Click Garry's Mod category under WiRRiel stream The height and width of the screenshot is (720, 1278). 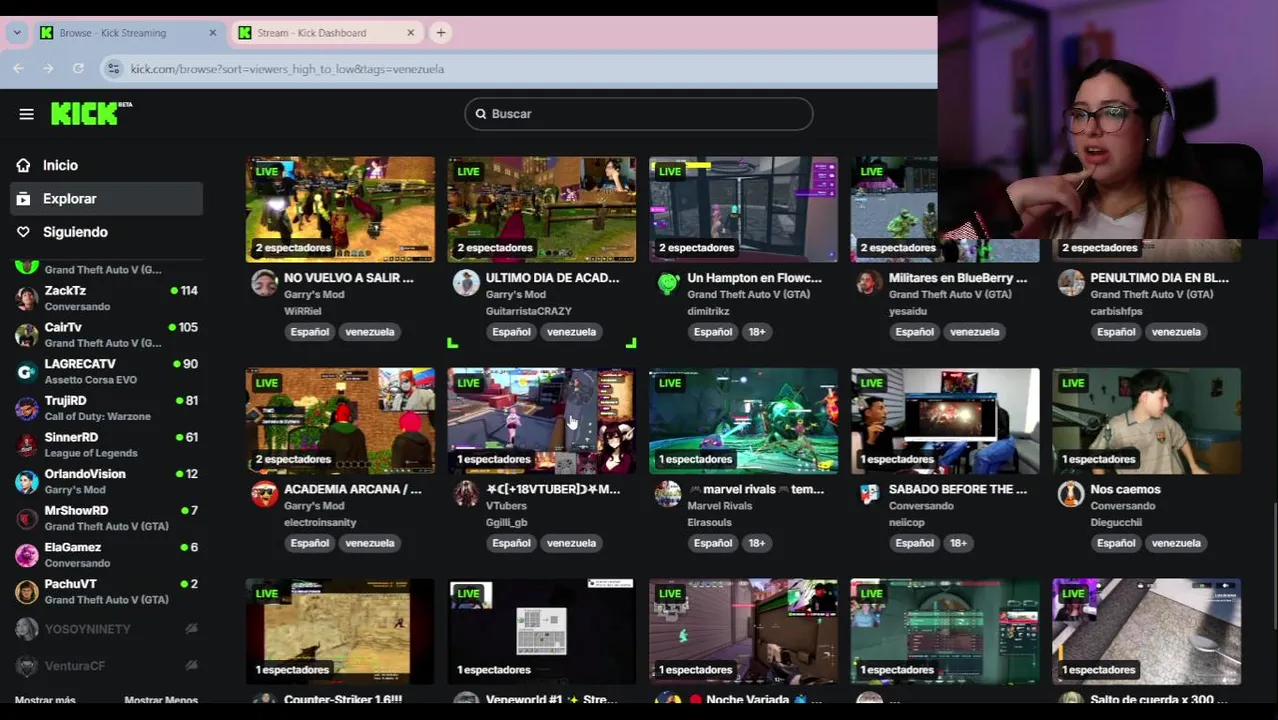point(315,295)
